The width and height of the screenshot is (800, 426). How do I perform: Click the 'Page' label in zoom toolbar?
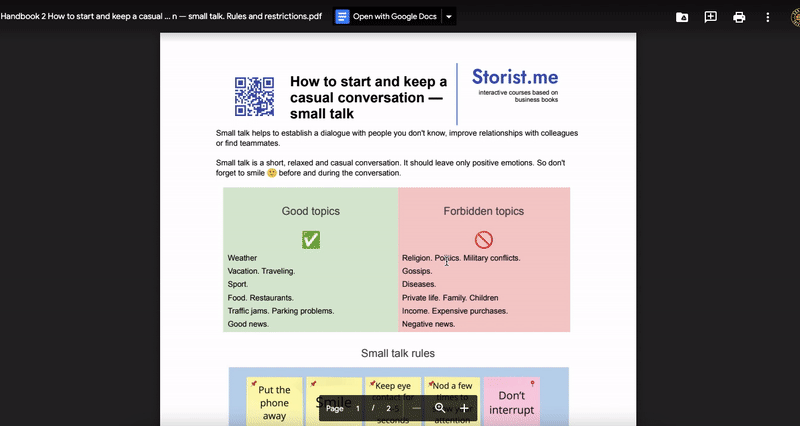pos(335,408)
